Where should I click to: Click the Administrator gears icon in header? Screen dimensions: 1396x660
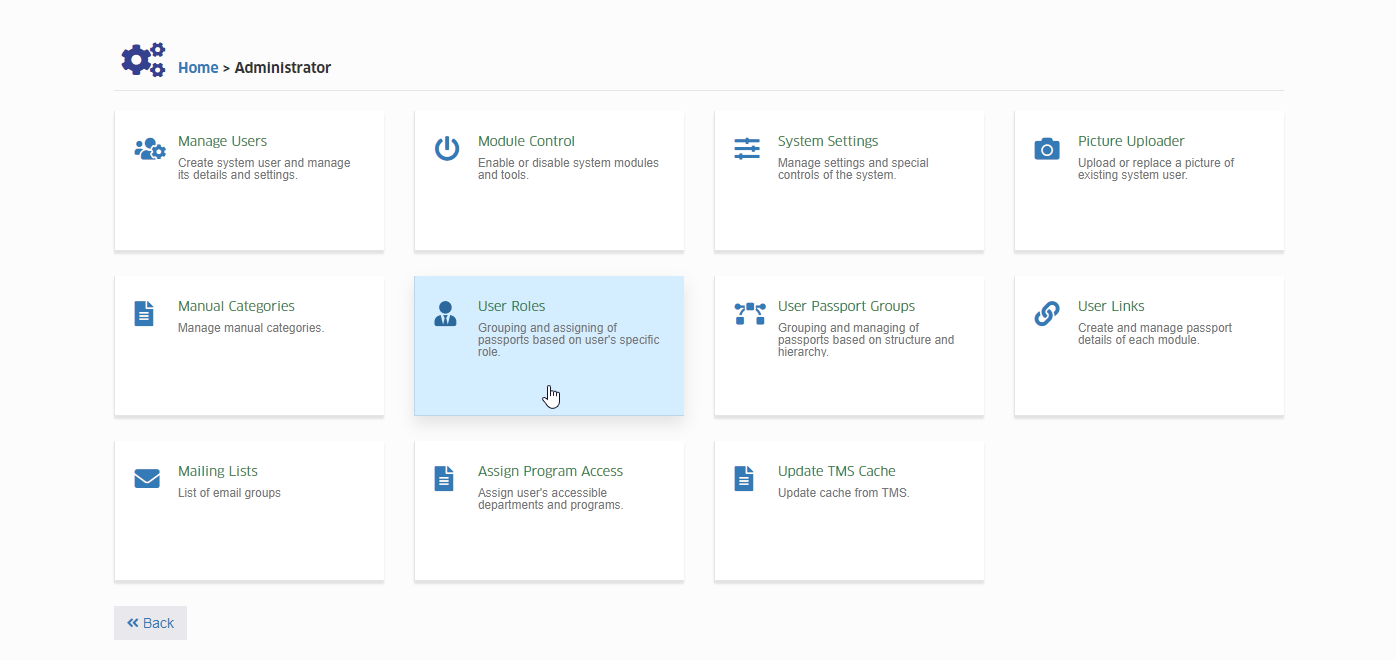click(143, 60)
